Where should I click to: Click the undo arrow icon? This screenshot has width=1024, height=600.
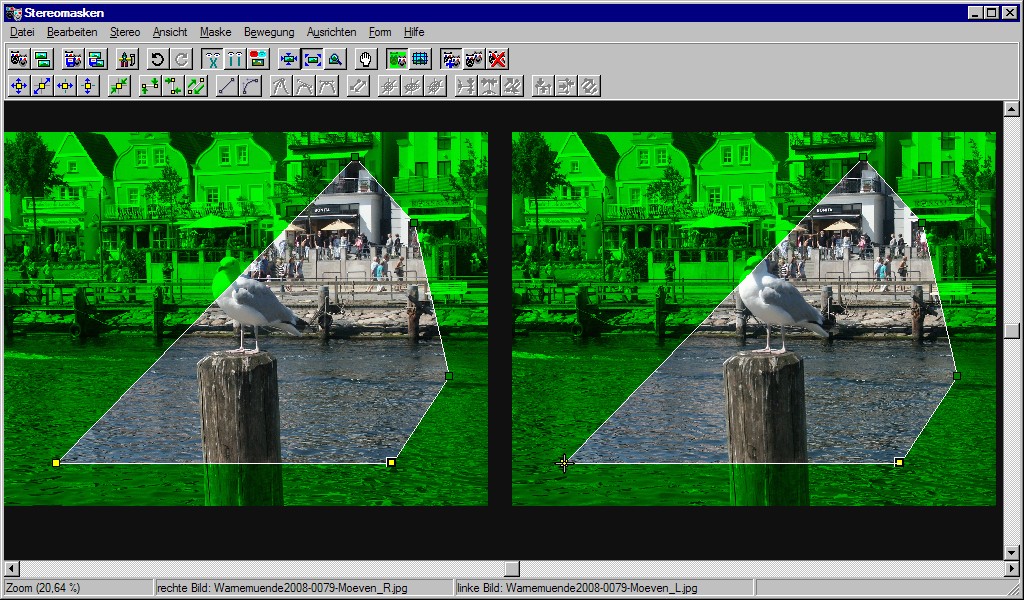tap(157, 59)
